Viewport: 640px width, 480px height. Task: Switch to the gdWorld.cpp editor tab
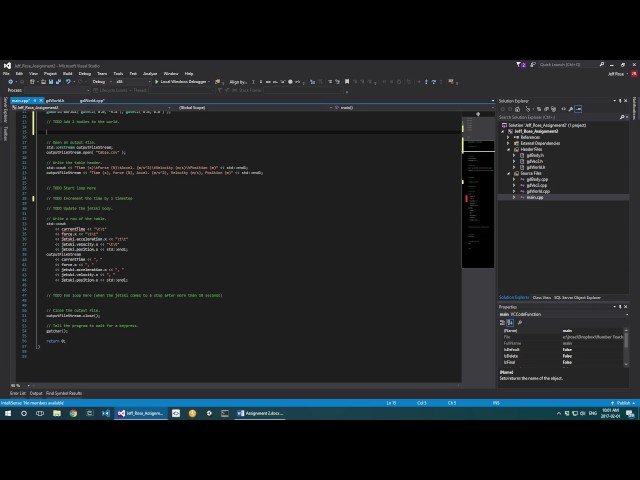pos(93,100)
